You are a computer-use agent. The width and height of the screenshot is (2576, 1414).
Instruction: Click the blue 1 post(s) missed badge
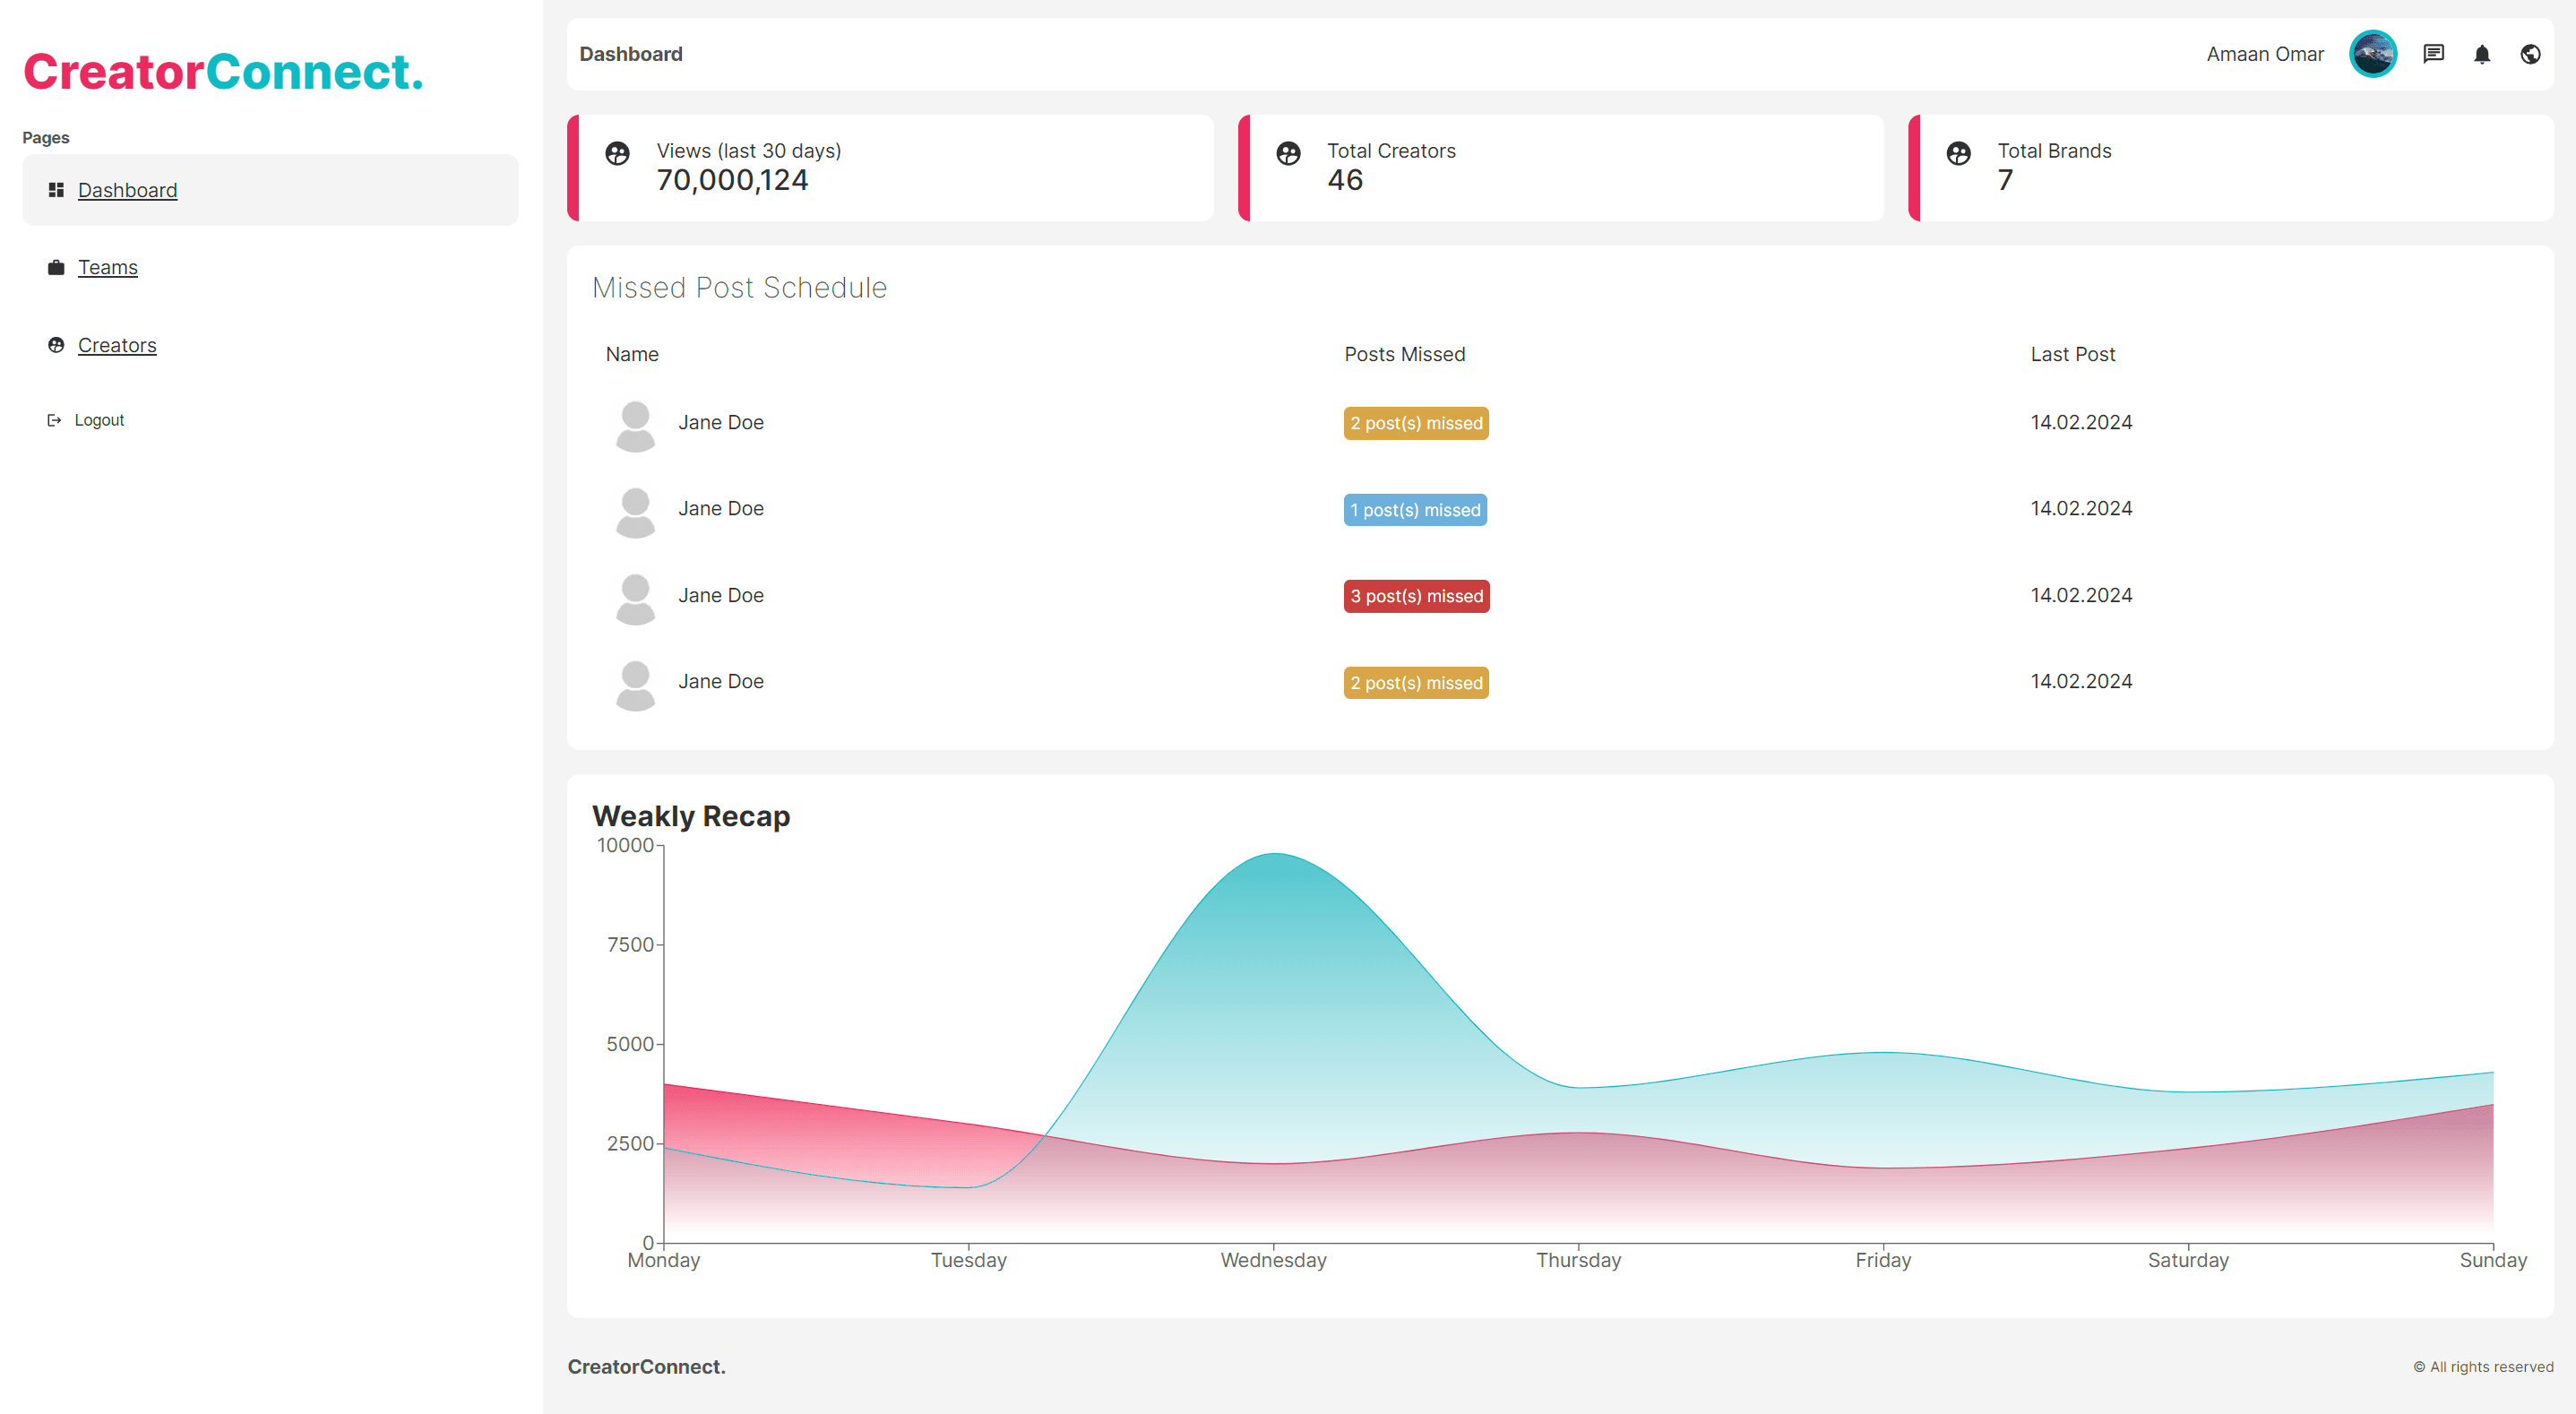[1414, 510]
